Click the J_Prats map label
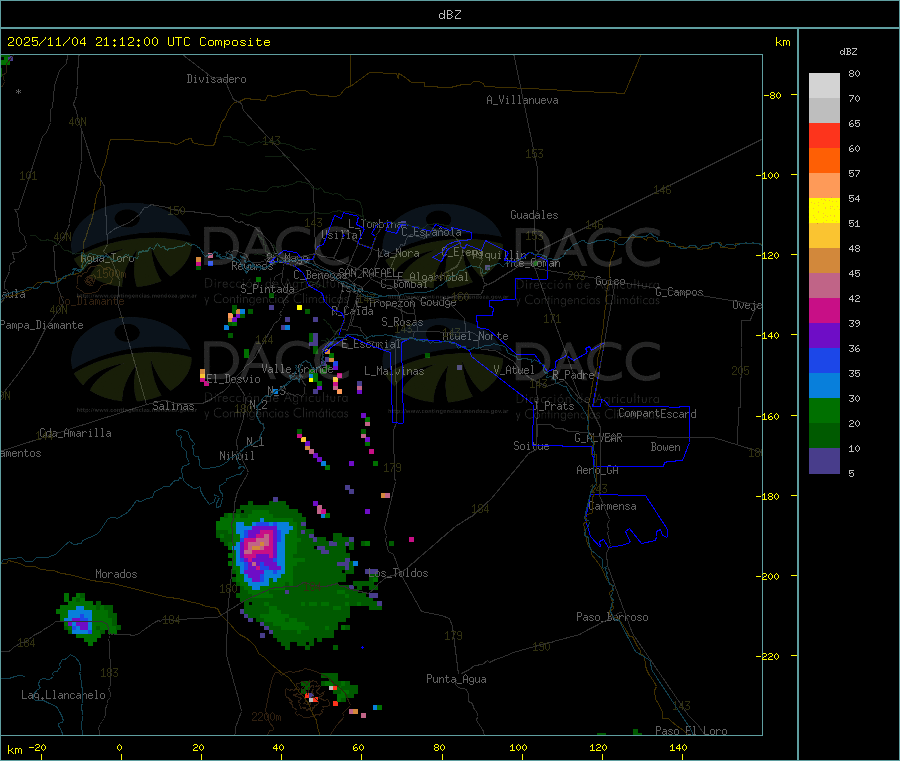Image resolution: width=900 pixels, height=761 pixels. (x=553, y=406)
